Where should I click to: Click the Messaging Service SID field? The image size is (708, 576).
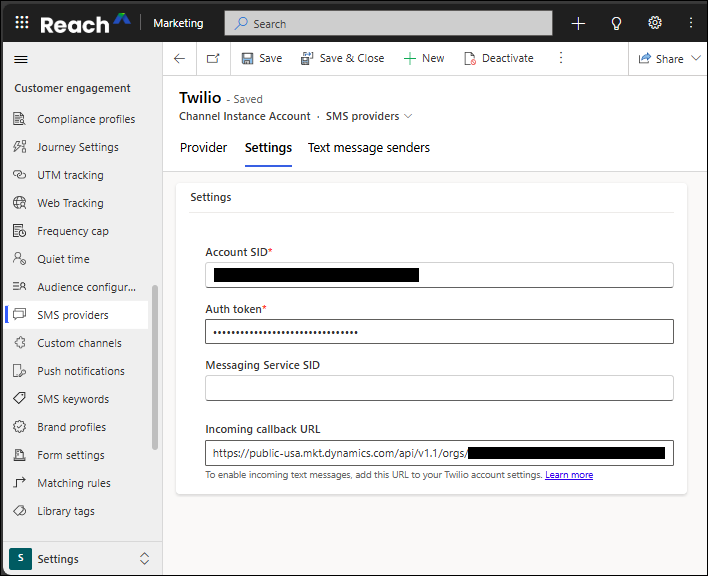coord(439,388)
